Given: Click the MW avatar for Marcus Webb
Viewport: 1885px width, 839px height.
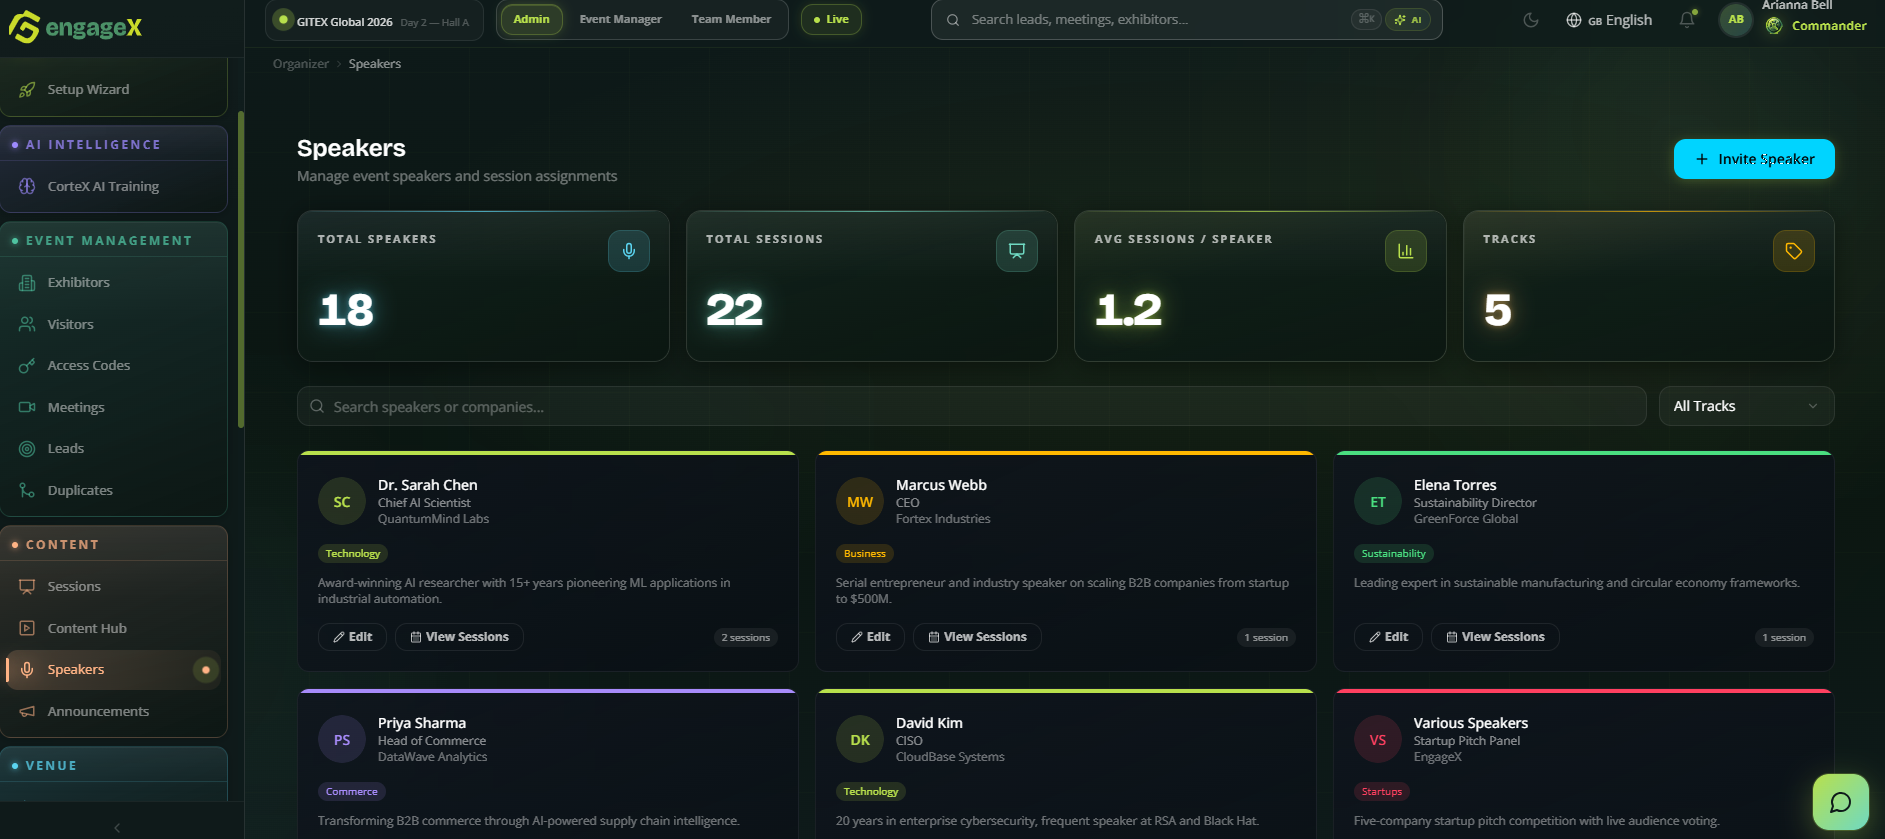Looking at the screenshot, I should (860, 502).
